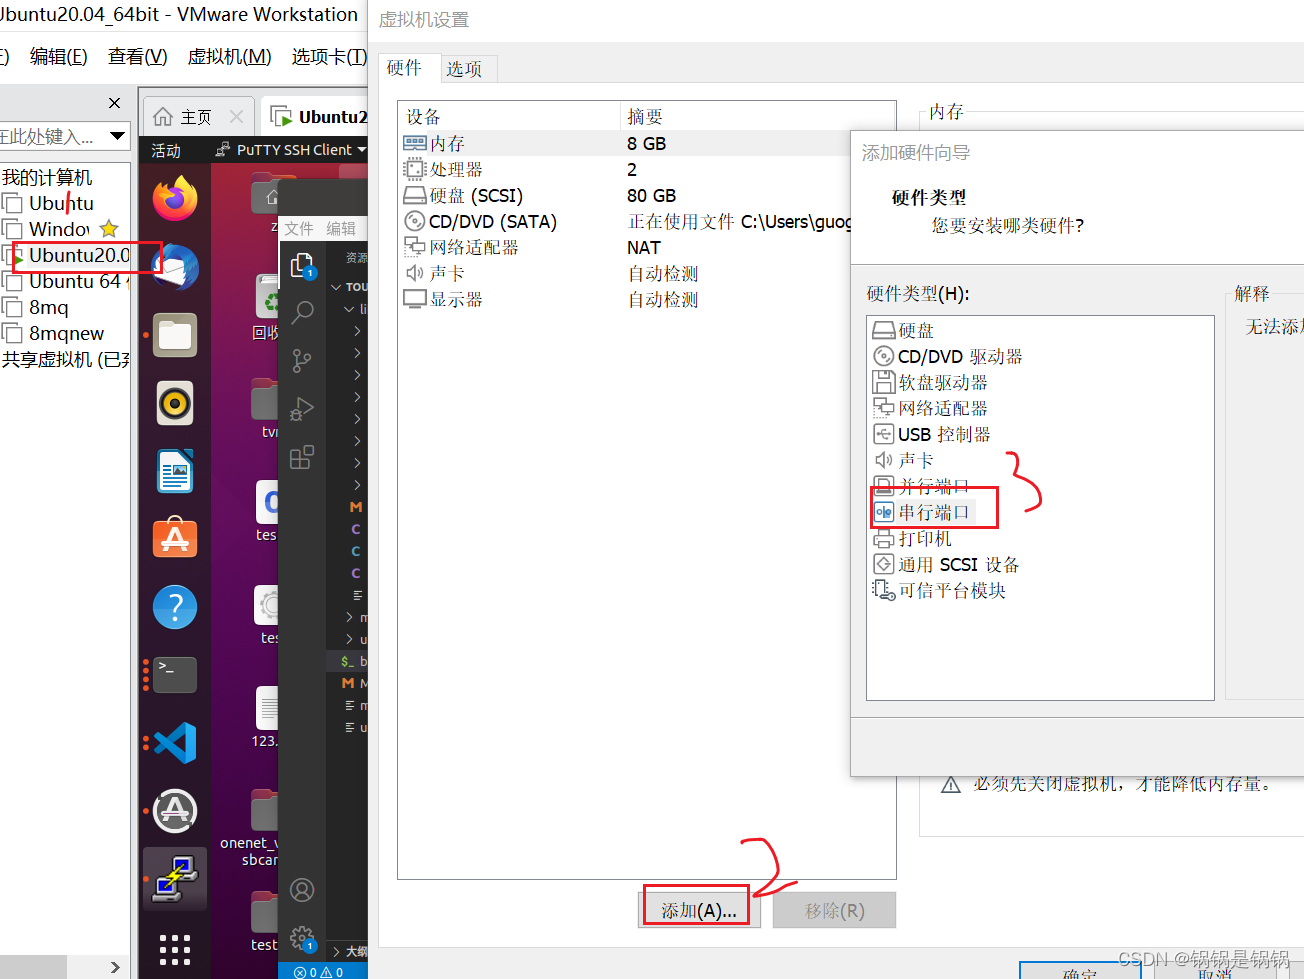
Task: Select Ubuntu20.0 VM in library
Action: (x=79, y=255)
